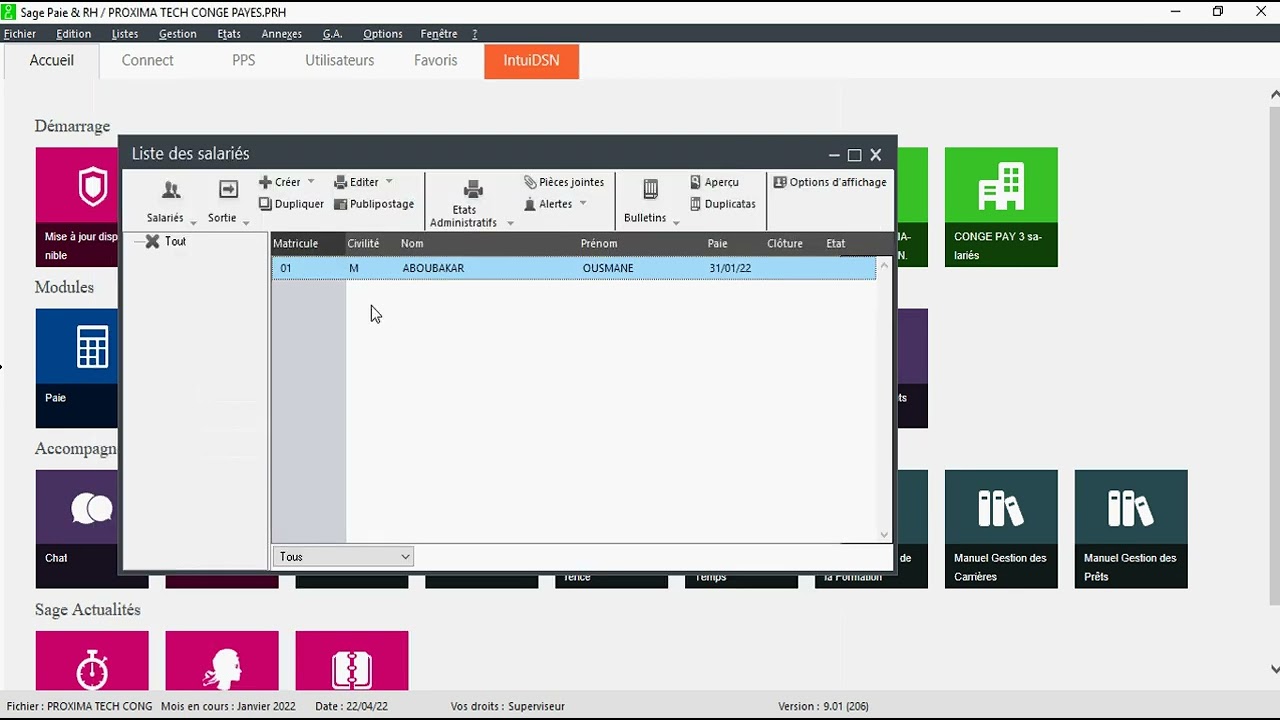Image resolution: width=1280 pixels, height=720 pixels.
Task: Sort by the Nom column header
Action: [412, 243]
